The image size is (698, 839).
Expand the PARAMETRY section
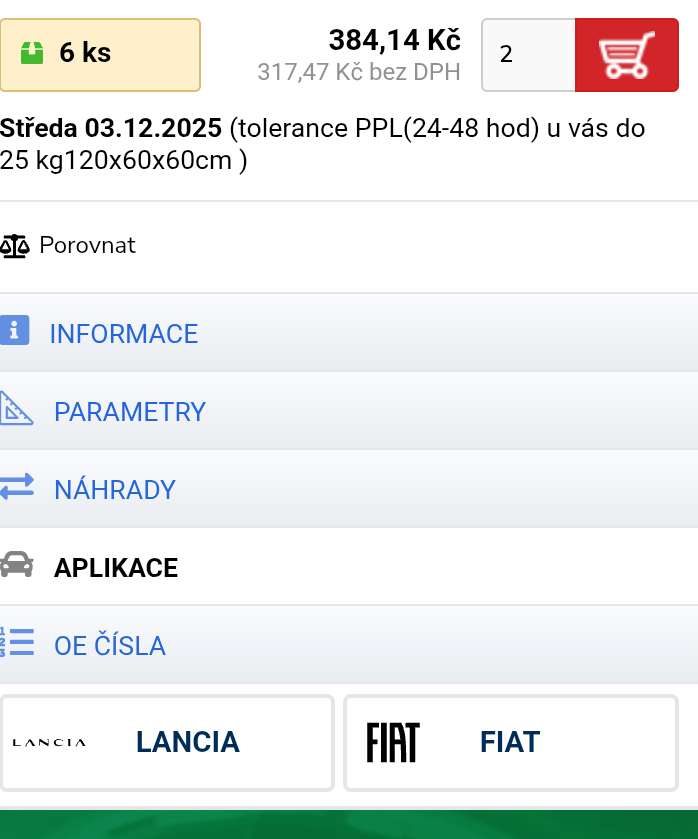click(x=130, y=411)
